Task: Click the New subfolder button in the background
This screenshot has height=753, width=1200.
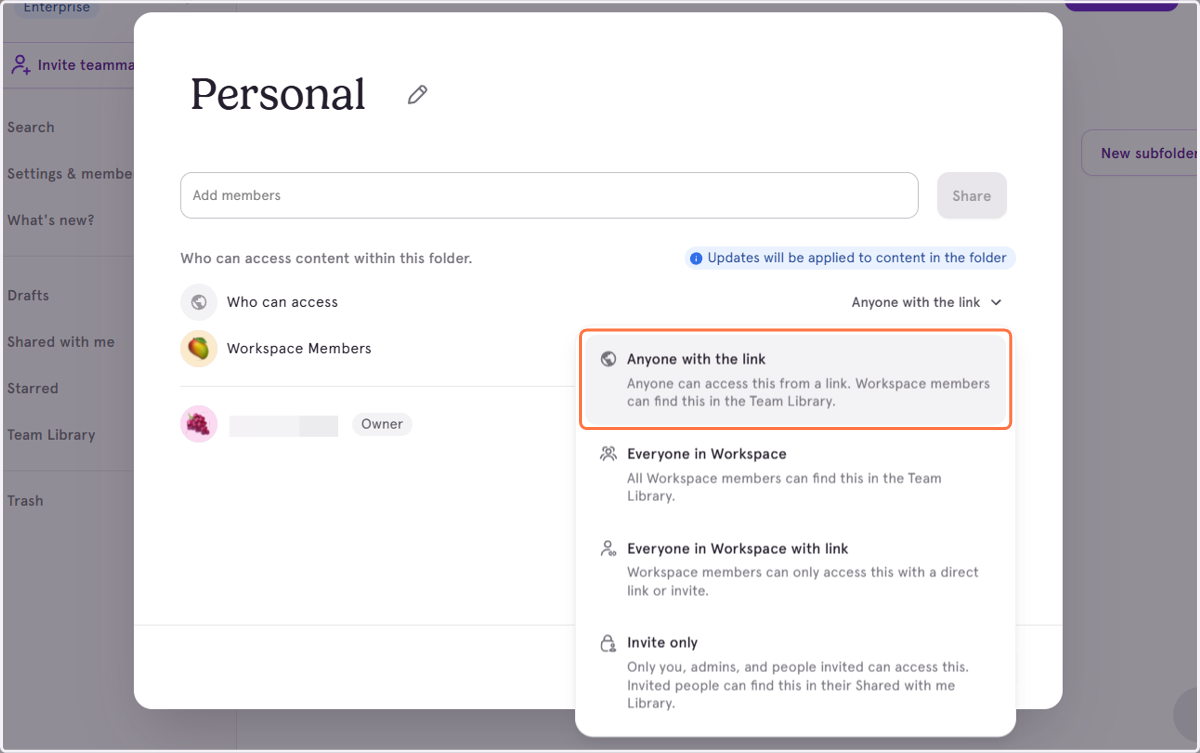Action: 1141,153
